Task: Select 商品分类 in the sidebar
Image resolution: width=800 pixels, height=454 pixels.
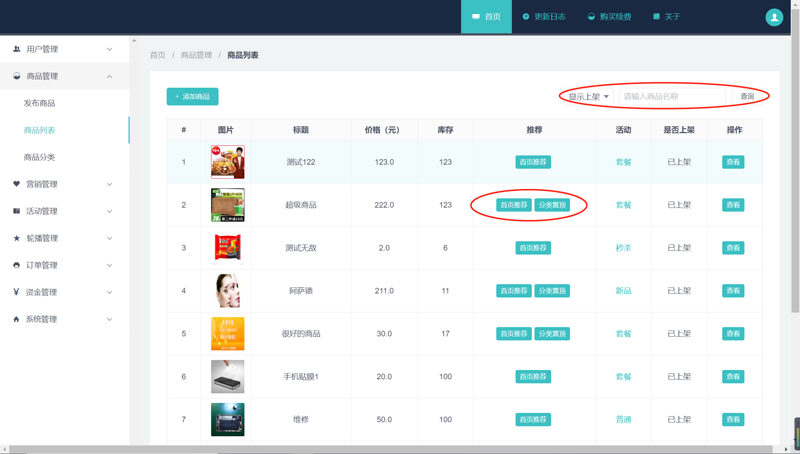Action: (x=39, y=157)
